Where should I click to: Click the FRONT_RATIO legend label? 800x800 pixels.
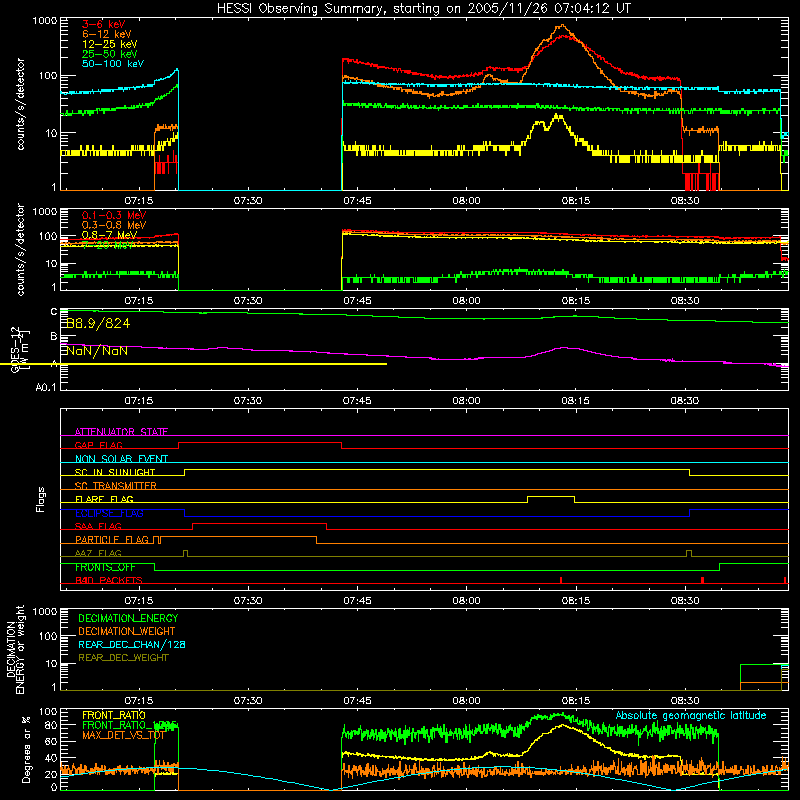click(114, 715)
